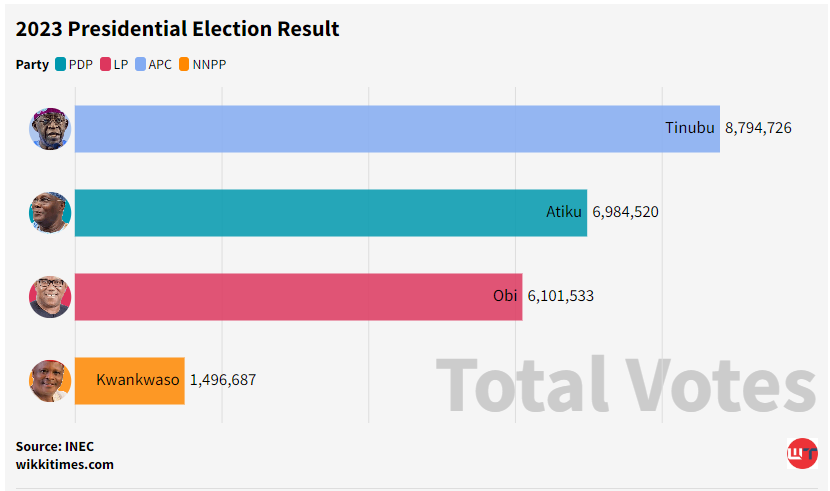Screen dimensions: 830x491
Task: Click the NNPP orange legend swatch
Action: pyautogui.click(x=184, y=65)
